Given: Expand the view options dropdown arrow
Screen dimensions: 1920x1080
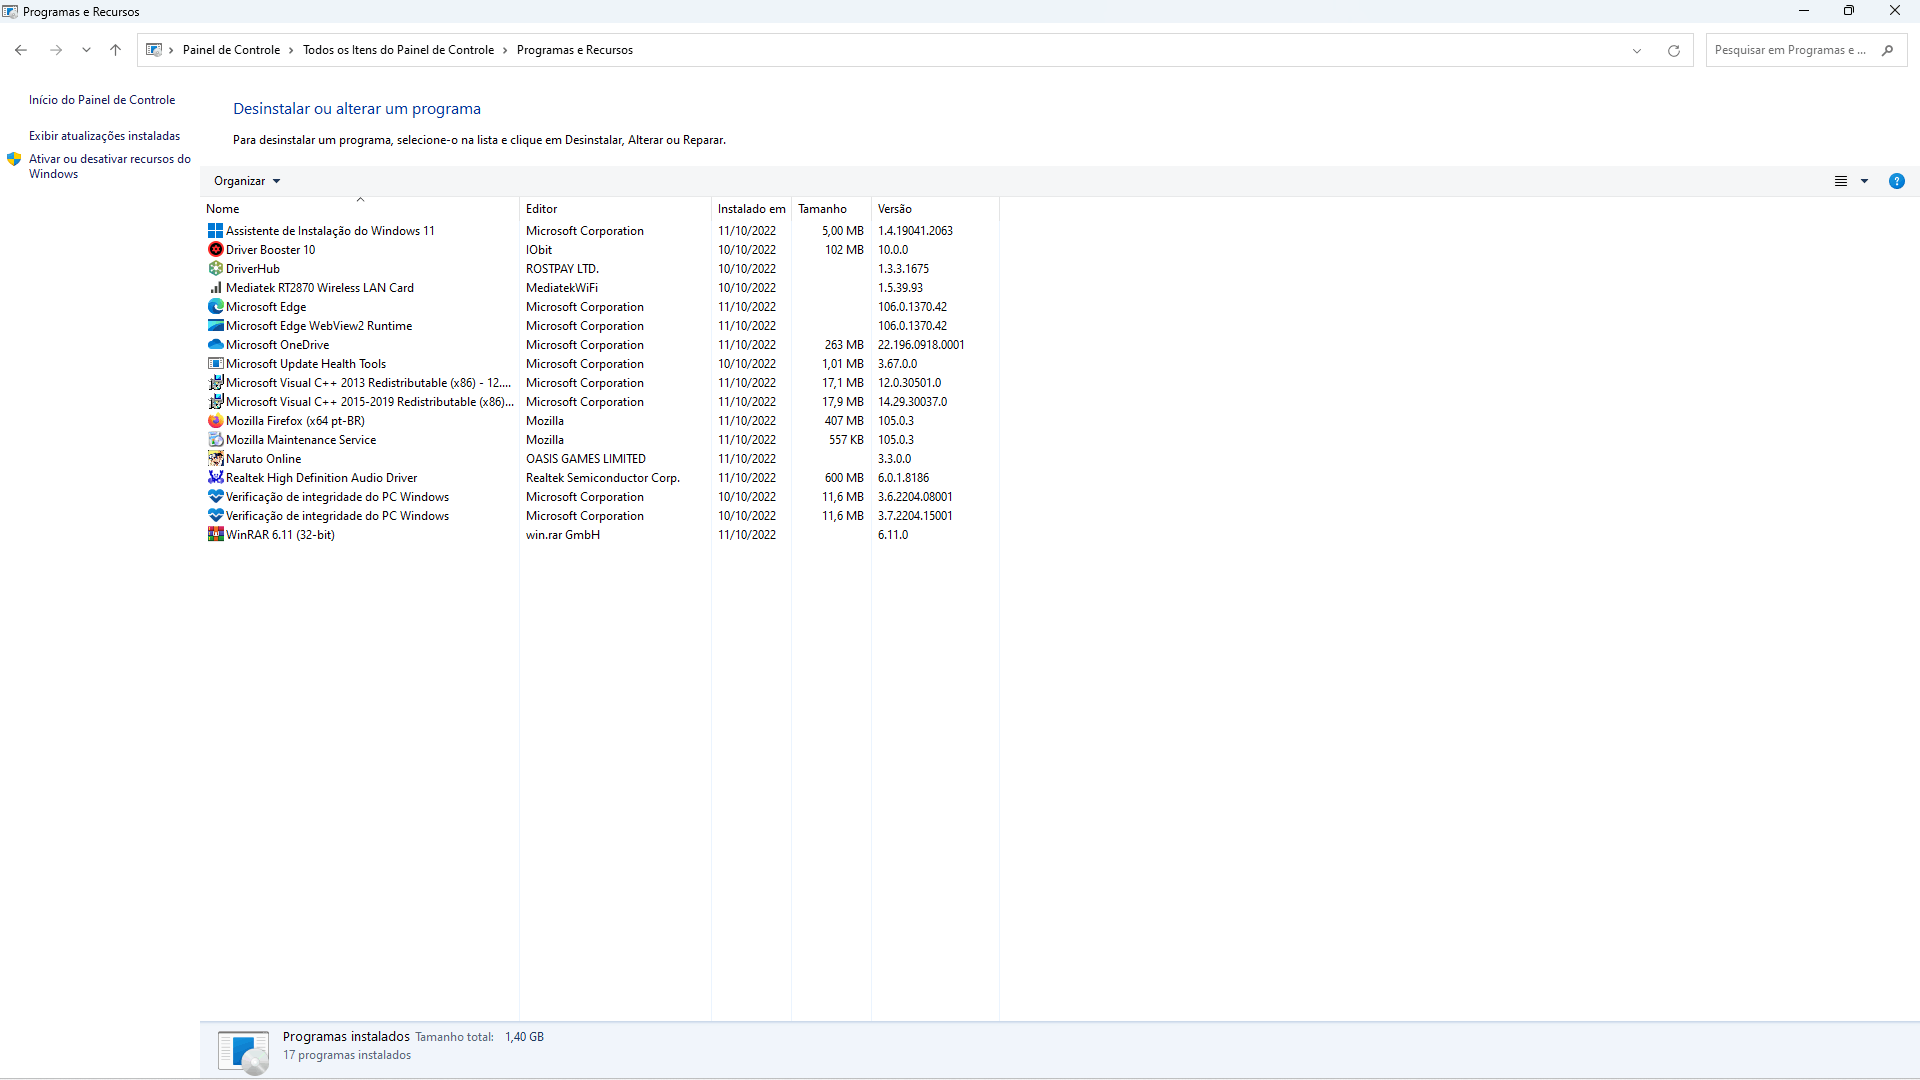Looking at the screenshot, I should pyautogui.click(x=1864, y=181).
